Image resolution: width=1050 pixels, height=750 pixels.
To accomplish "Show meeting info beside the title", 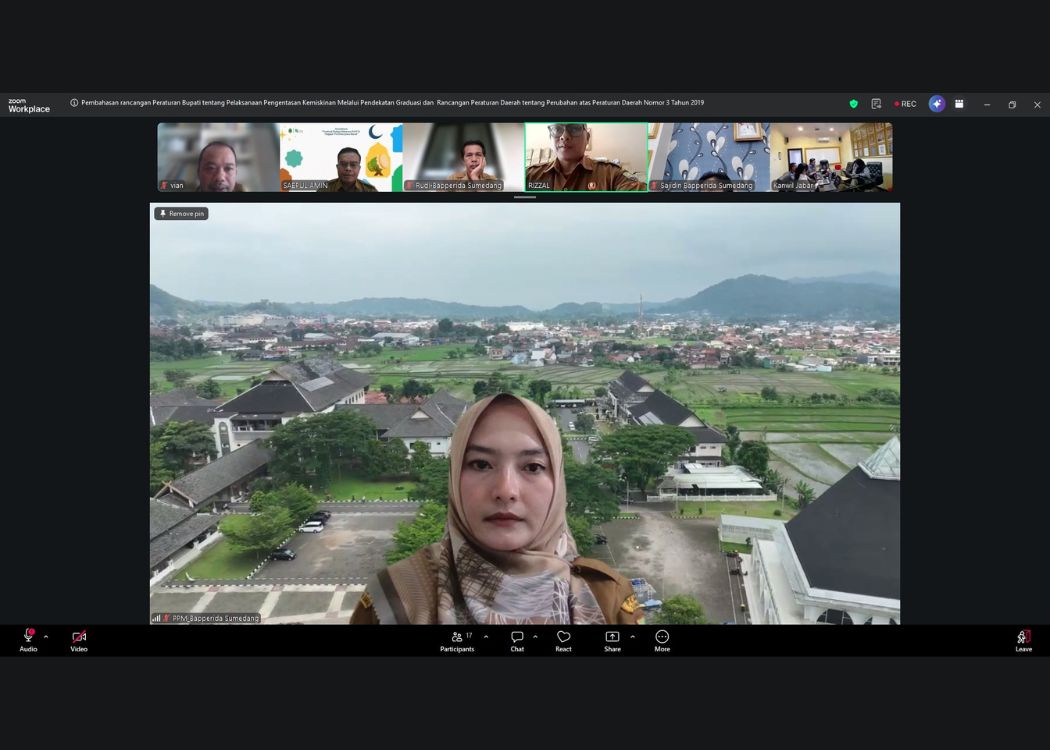I will click(74, 103).
